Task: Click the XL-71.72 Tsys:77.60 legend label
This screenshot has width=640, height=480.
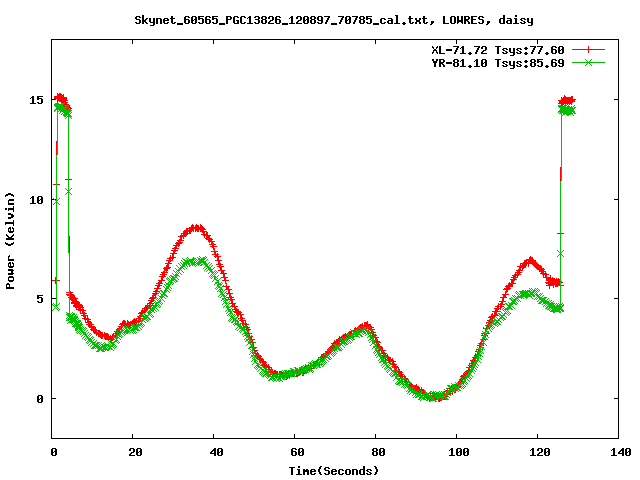Action: click(x=498, y=50)
